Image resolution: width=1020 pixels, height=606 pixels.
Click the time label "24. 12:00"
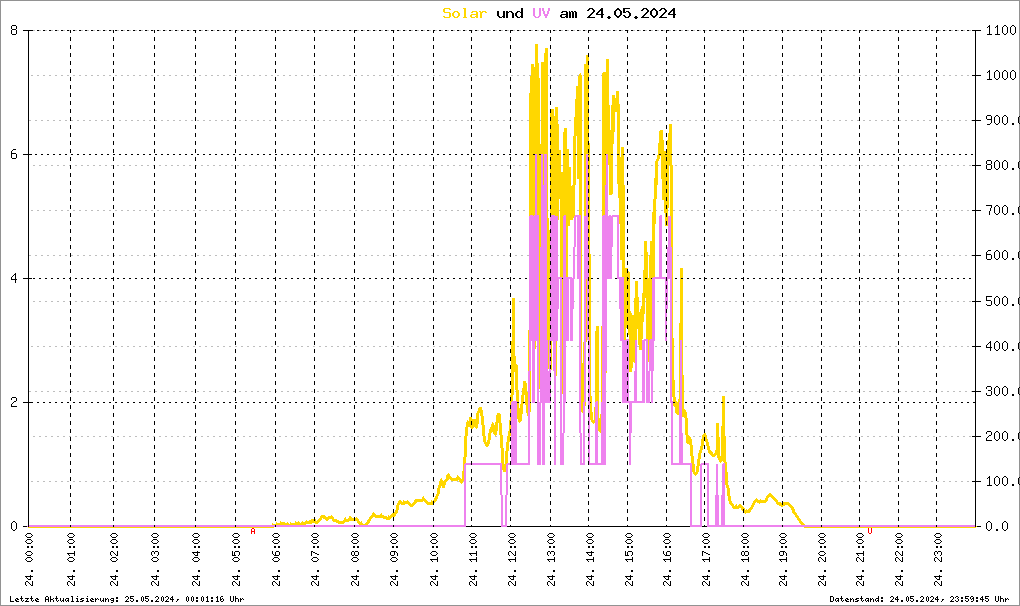tap(512, 560)
